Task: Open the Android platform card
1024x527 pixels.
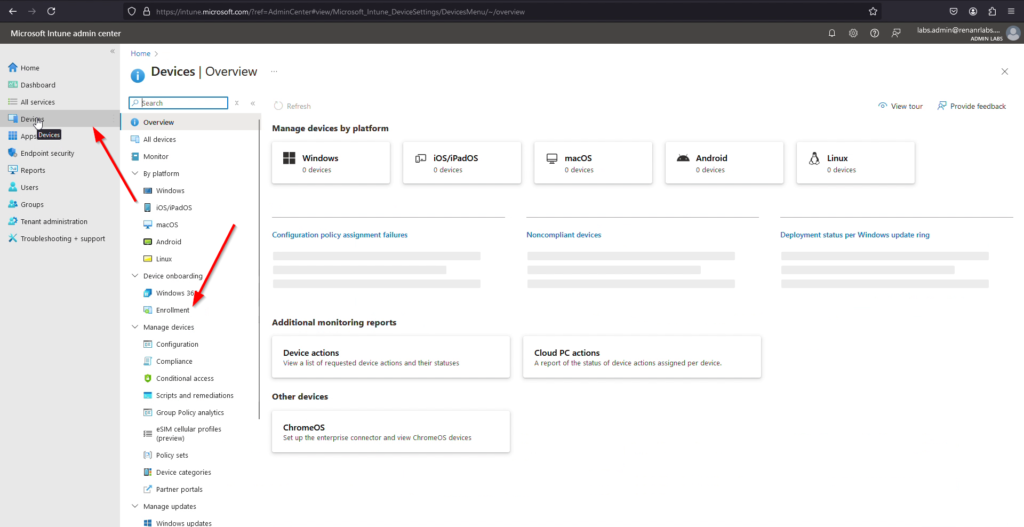Action: (725, 163)
